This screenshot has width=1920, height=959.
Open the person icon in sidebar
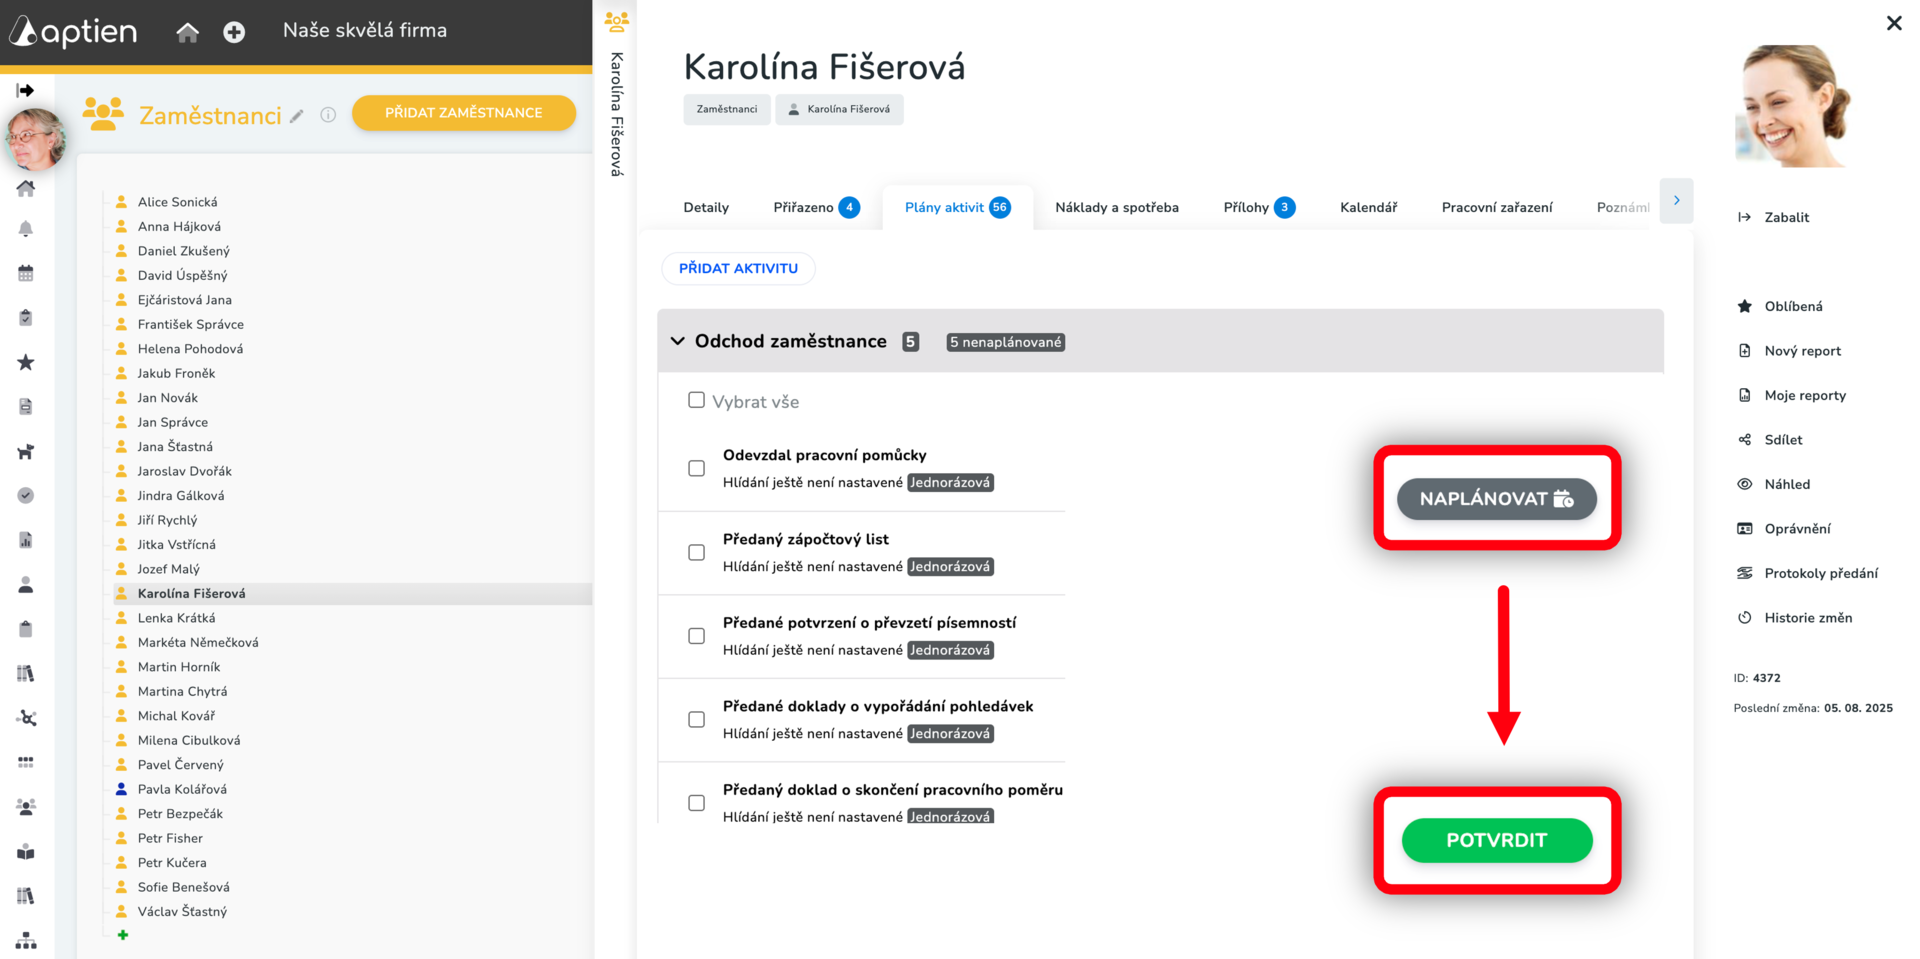(26, 585)
